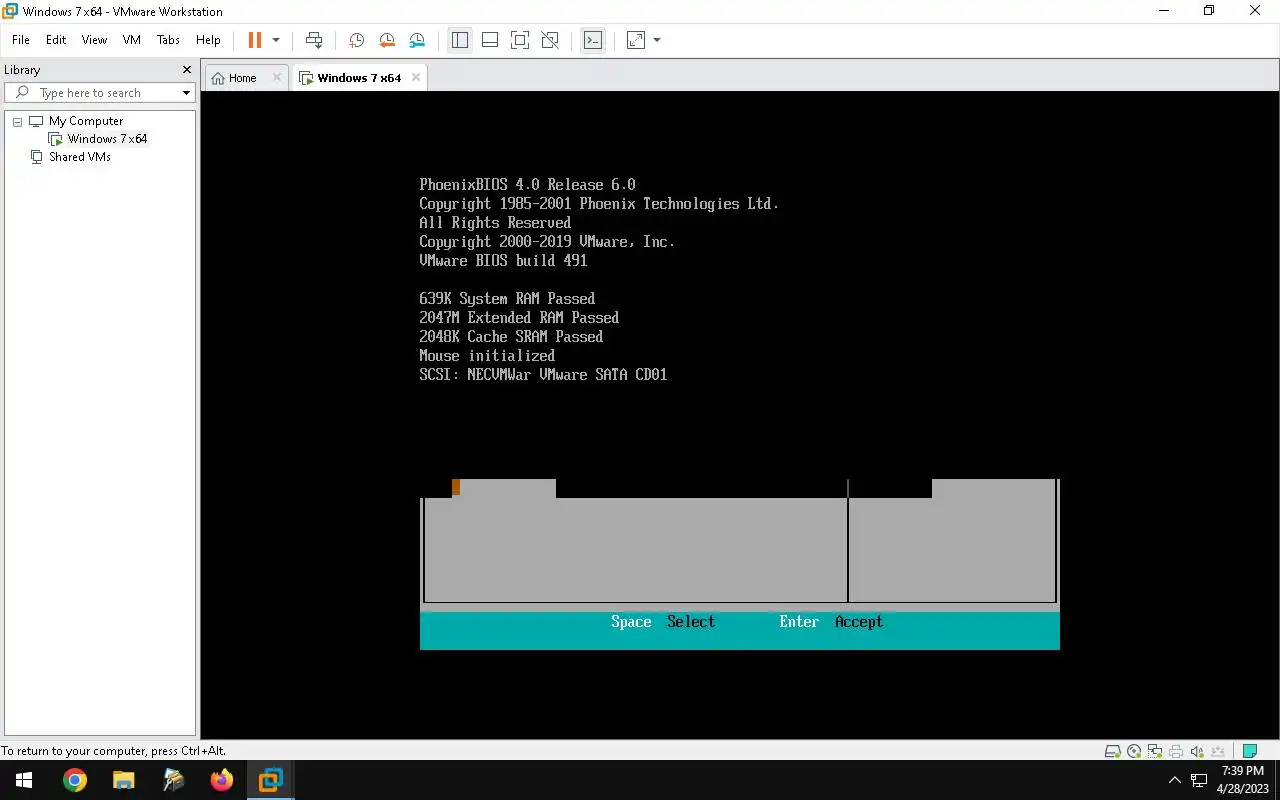Toggle the library sidebar view
This screenshot has height=800, width=1280.
[460, 40]
